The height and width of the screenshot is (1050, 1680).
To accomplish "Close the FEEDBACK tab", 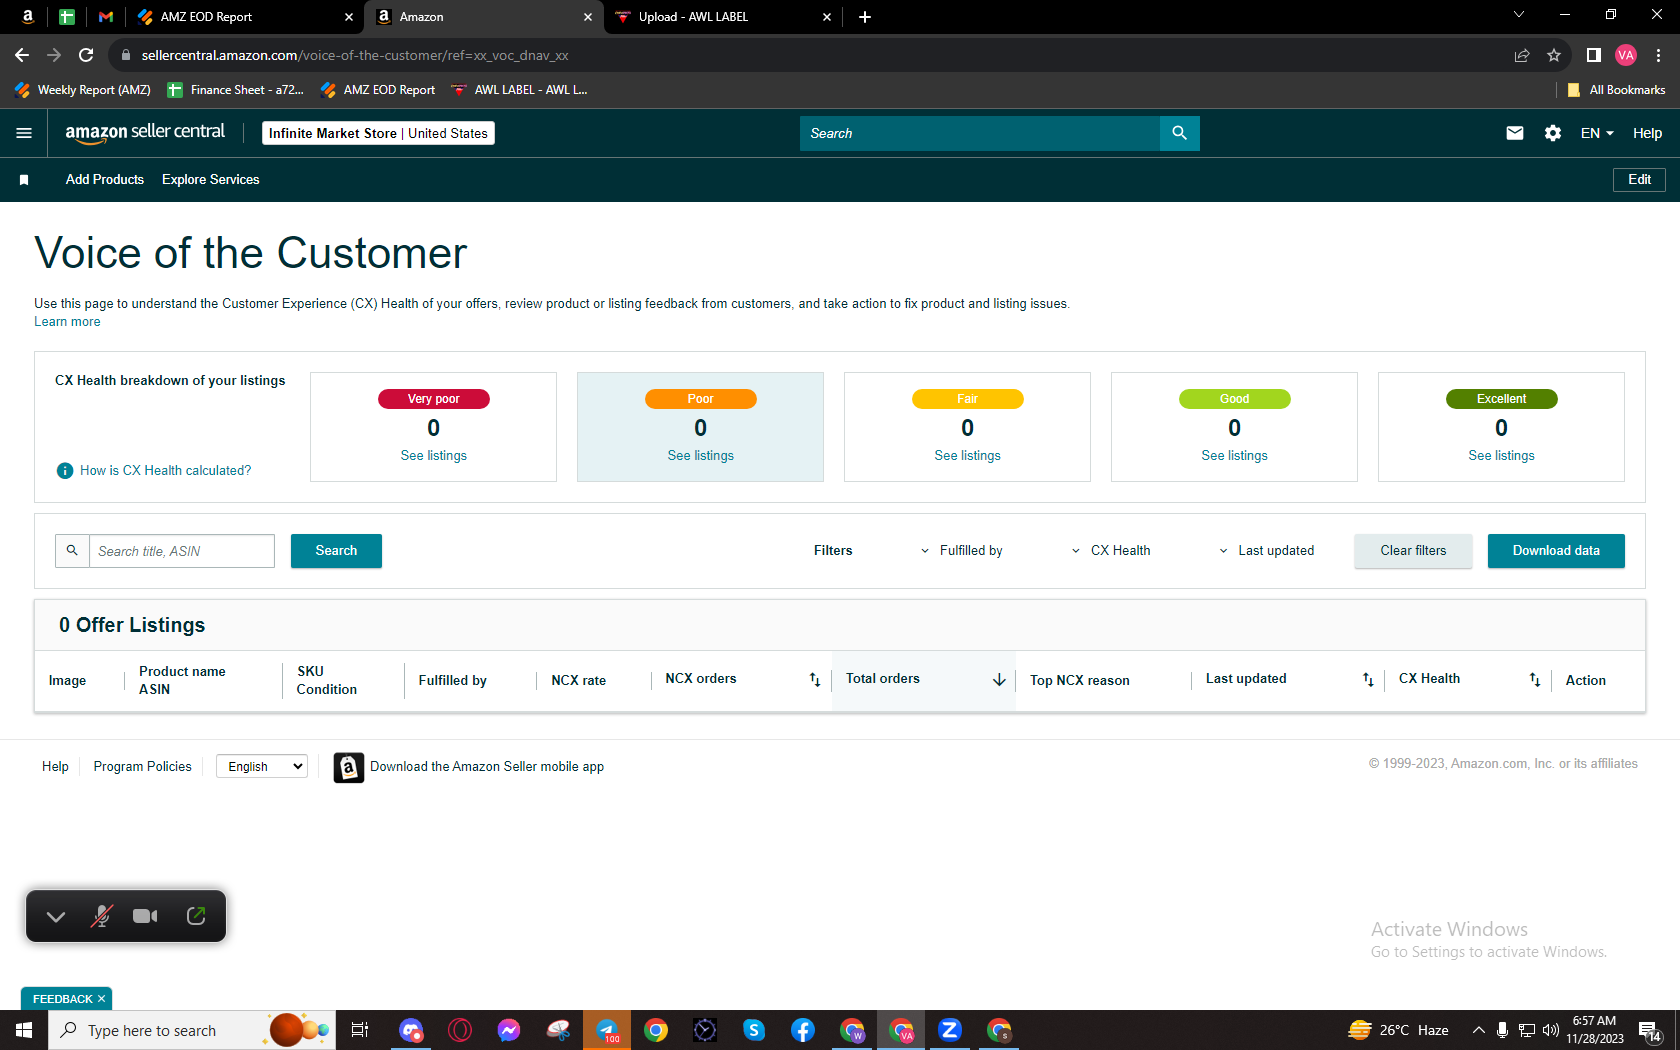I will tap(101, 999).
